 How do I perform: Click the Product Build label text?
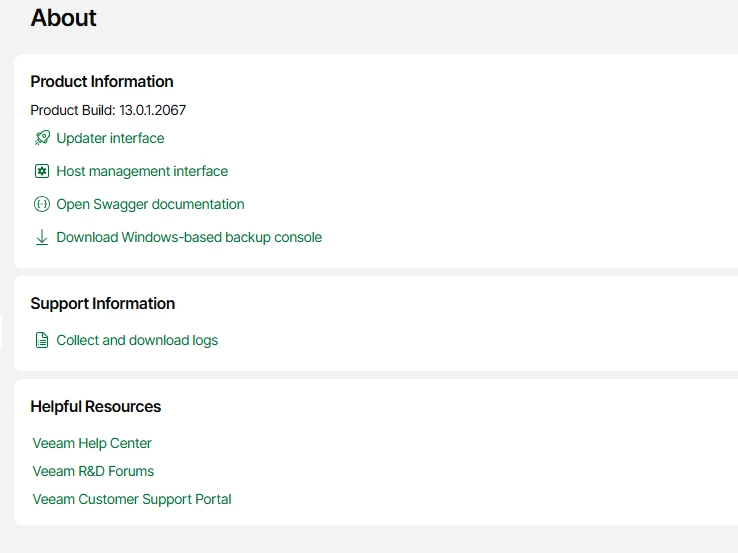point(72,110)
